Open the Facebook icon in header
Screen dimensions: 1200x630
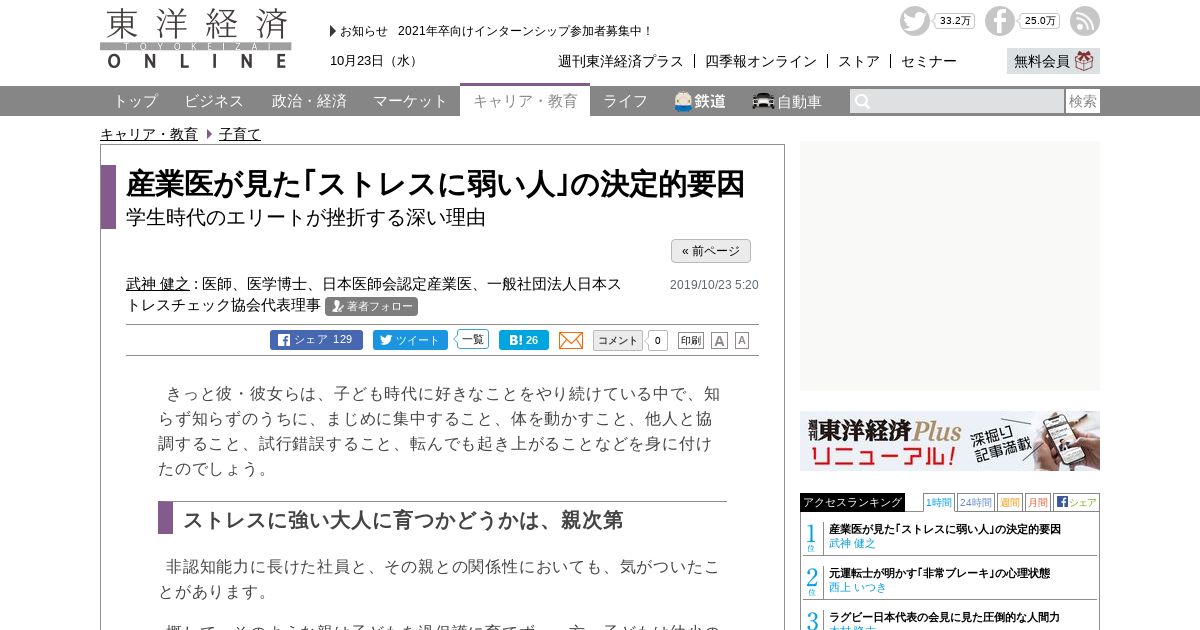[1000, 21]
